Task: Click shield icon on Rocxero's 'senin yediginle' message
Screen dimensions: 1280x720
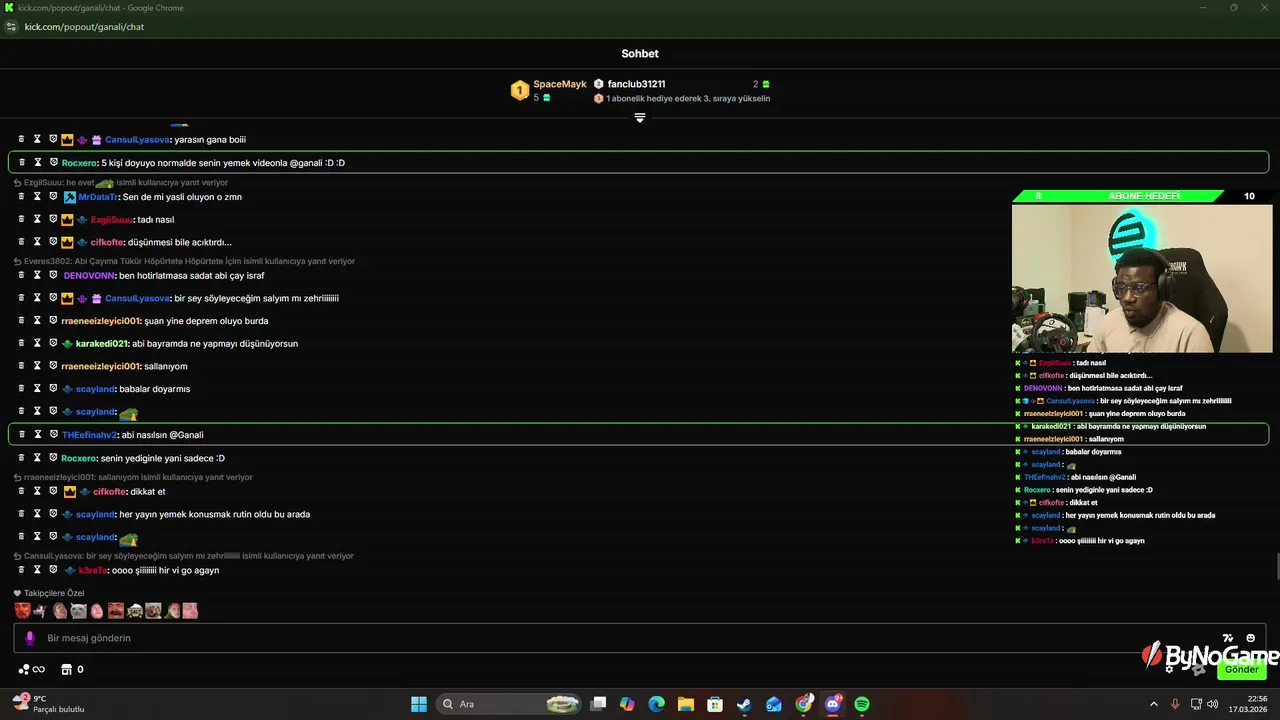Action: [x=54, y=458]
